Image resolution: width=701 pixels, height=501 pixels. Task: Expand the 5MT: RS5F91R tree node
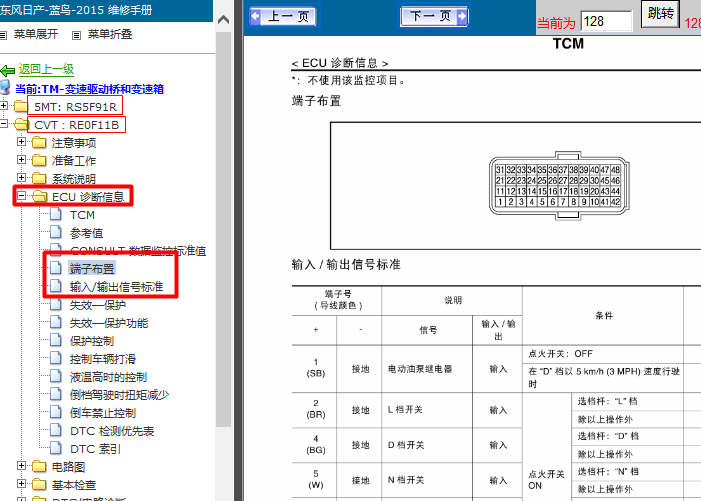[4, 105]
